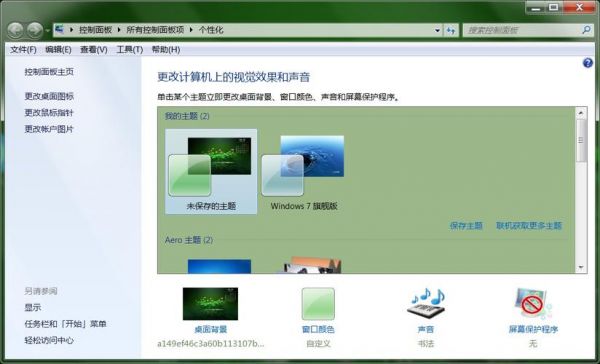Viewport: 600px width, 364px height.
Task: Click the 我的主题 (2) group header
Action: point(187,116)
